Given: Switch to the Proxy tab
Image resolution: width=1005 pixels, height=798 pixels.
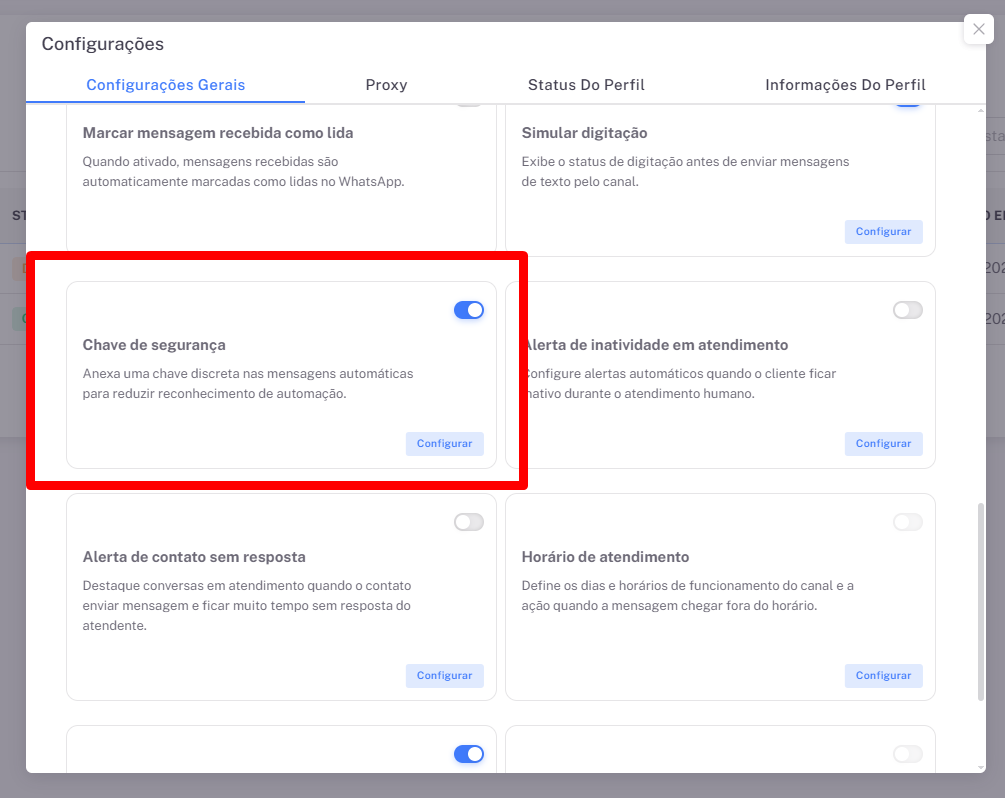Looking at the screenshot, I should click(x=386, y=85).
